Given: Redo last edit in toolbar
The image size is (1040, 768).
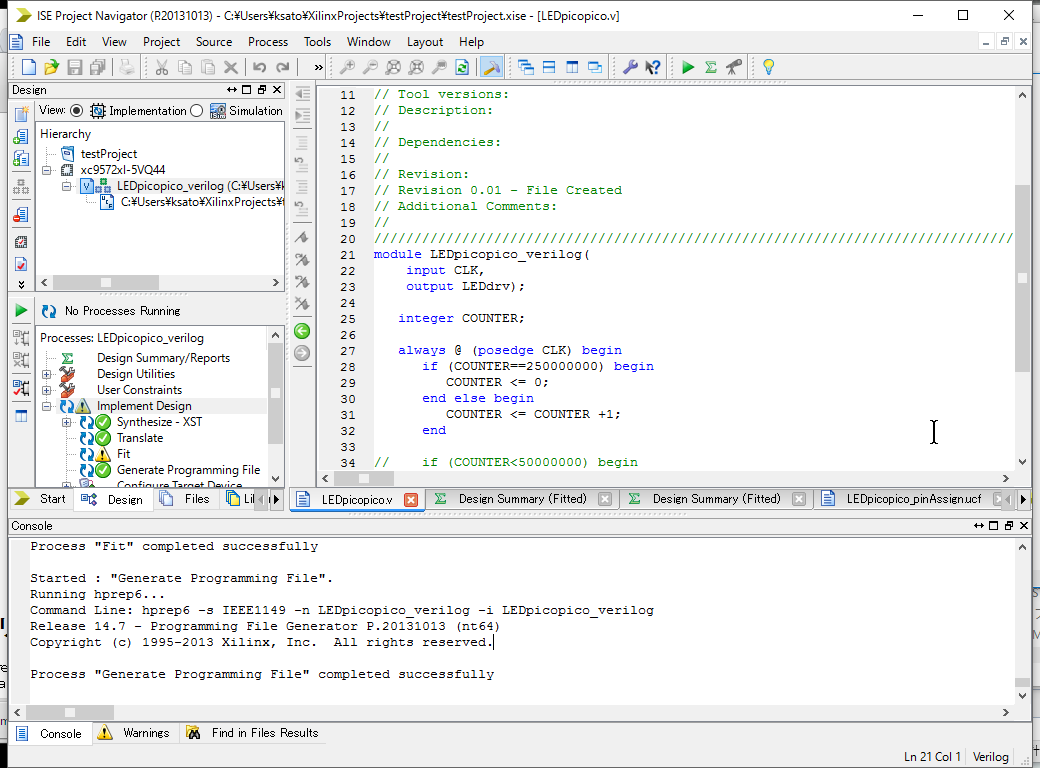Looking at the screenshot, I should [x=283, y=67].
